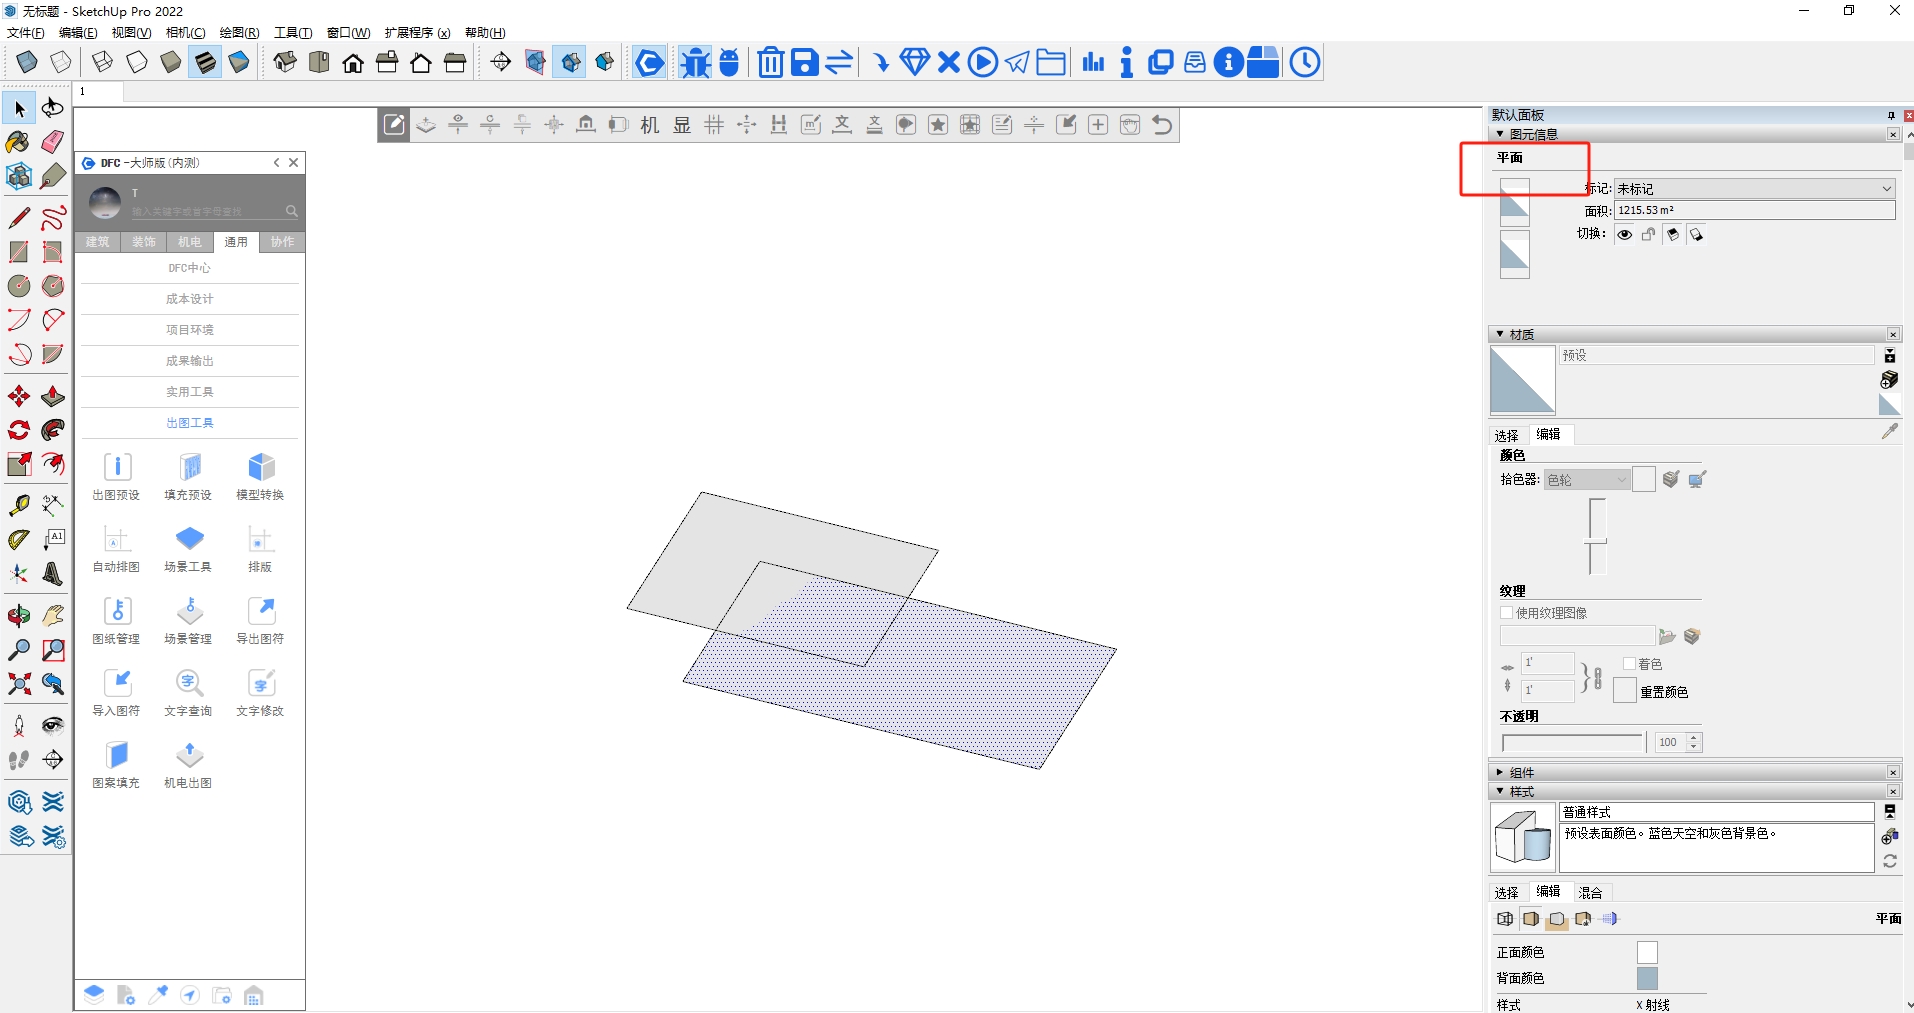Open the 图案填充 tool
Screen dimensions: 1914x1013
tap(117, 756)
